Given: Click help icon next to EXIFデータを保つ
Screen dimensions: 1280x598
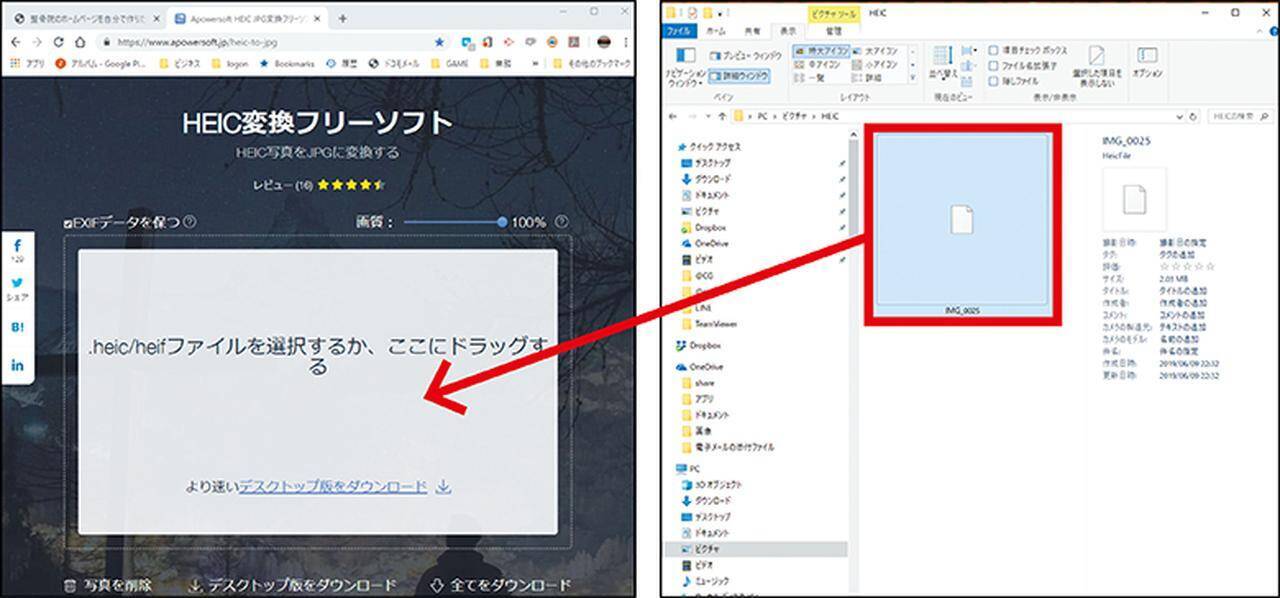Looking at the screenshot, I should click(190, 222).
